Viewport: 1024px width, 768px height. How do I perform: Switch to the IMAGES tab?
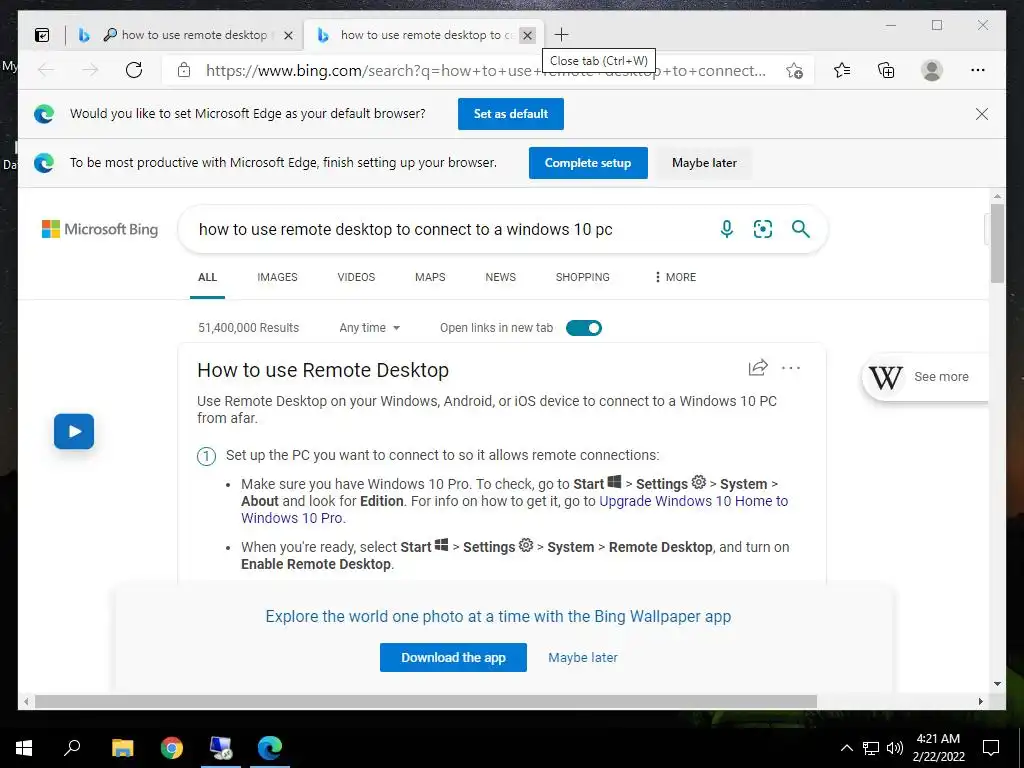coord(277,277)
